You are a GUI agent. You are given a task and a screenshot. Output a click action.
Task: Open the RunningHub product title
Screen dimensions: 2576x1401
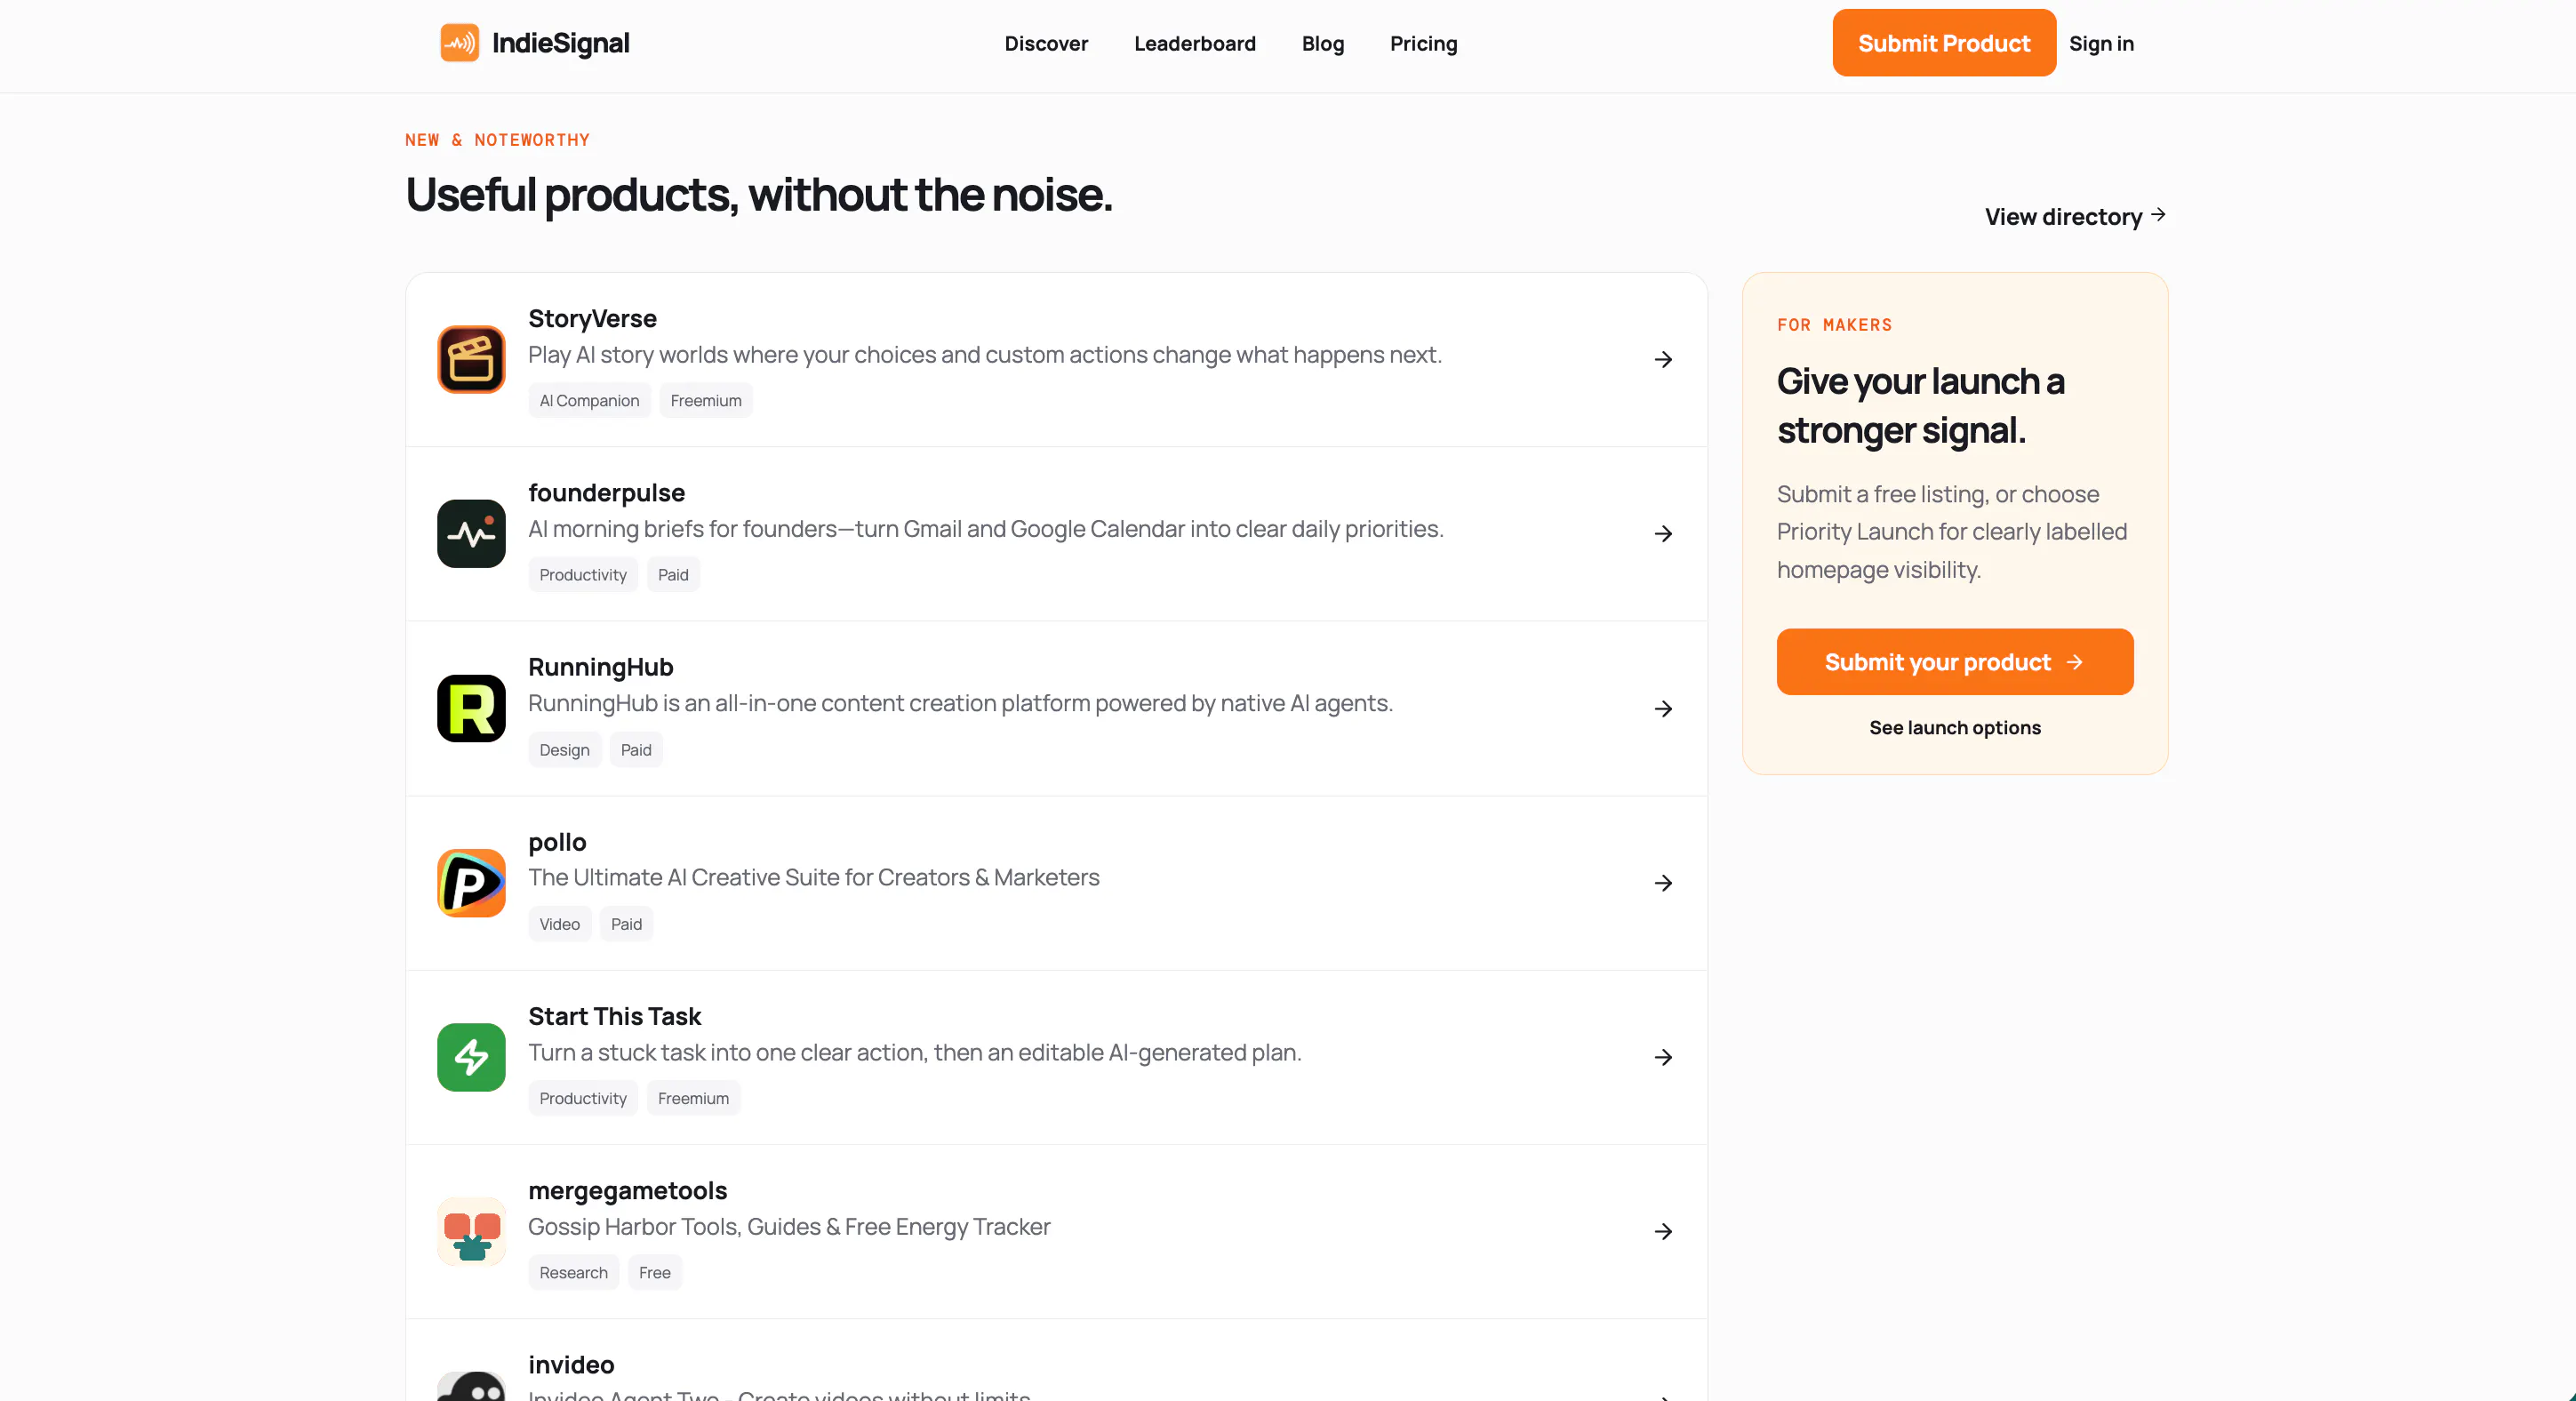pos(600,667)
